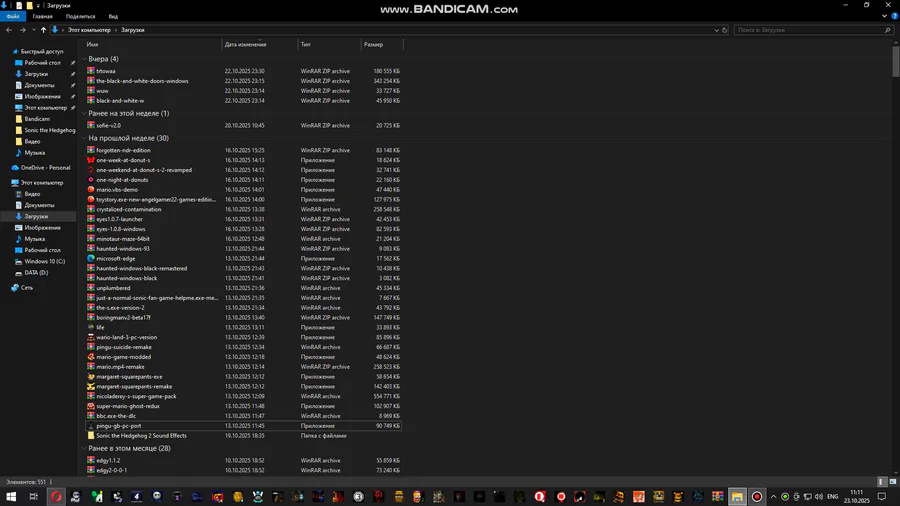900x506 pixels.
Task: Open the Help question mark icon
Action: [894, 16]
